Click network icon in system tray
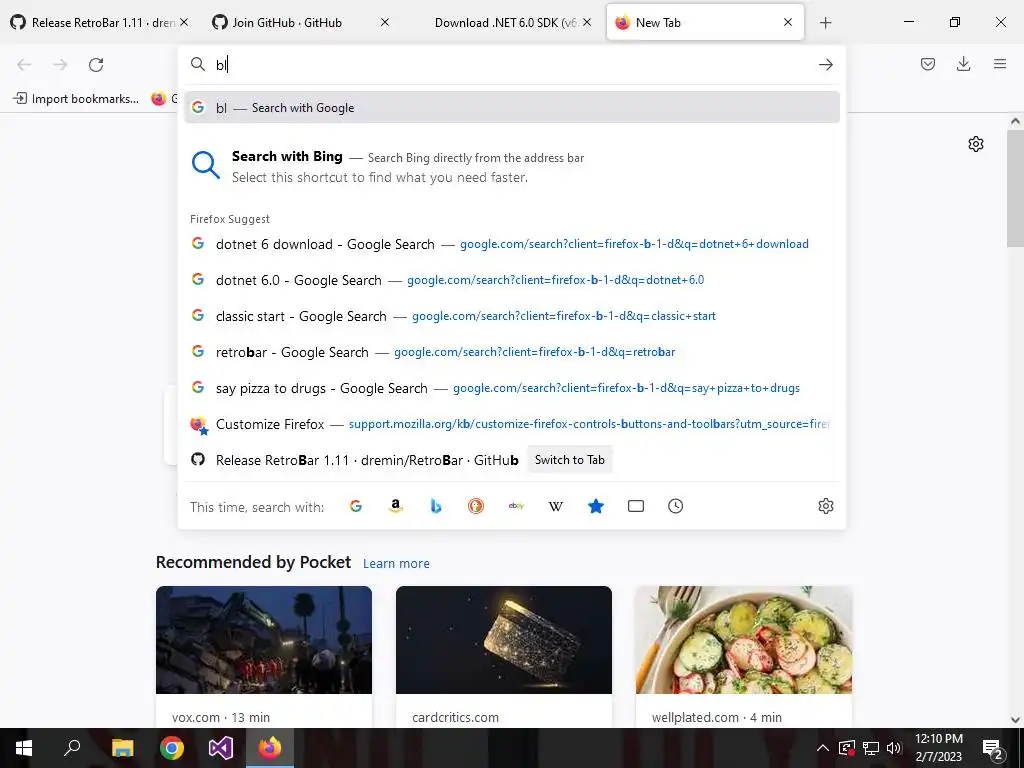1024x768 pixels. click(871, 748)
